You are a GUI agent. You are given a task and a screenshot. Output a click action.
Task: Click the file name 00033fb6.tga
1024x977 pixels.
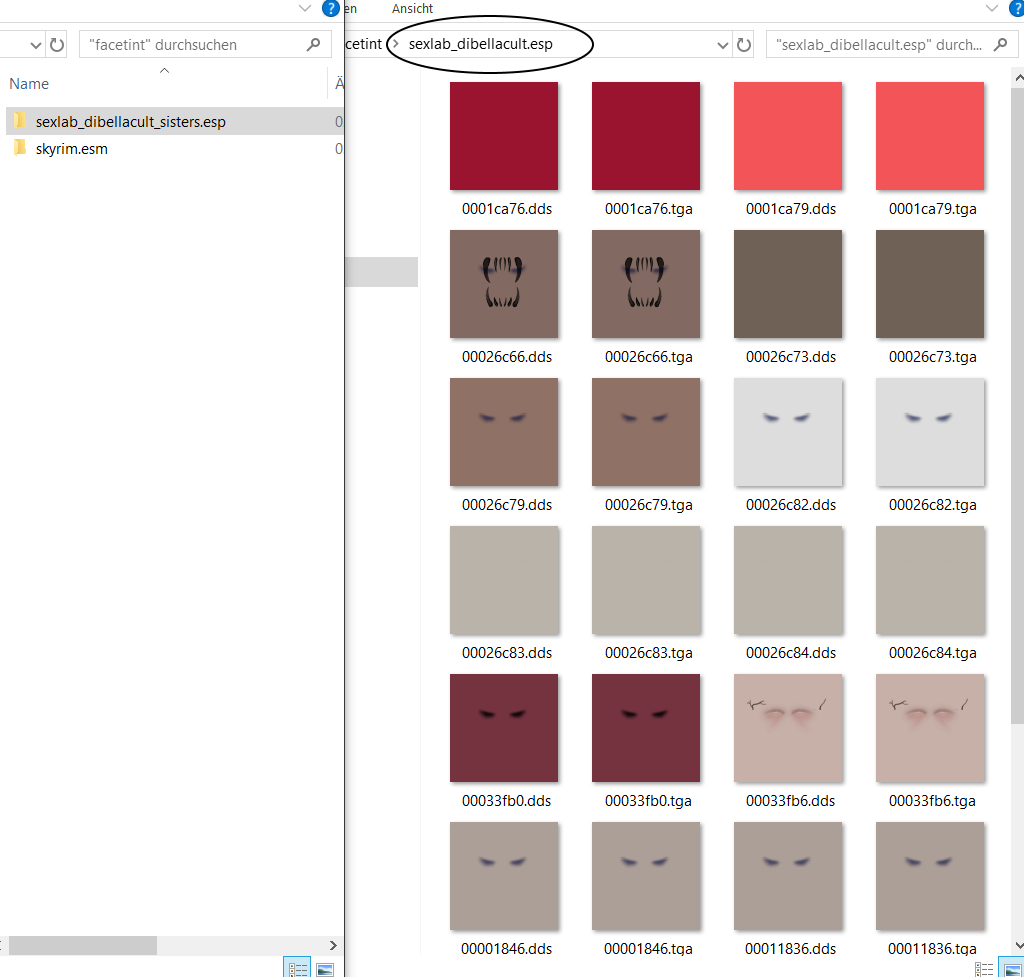pyautogui.click(x=932, y=801)
